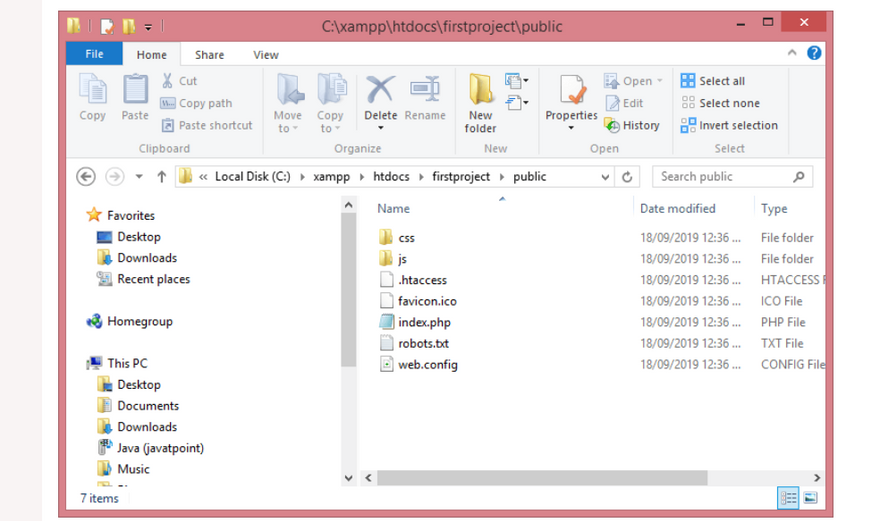Go up one folder level arrow
The image size is (880, 521).
[x=162, y=177]
